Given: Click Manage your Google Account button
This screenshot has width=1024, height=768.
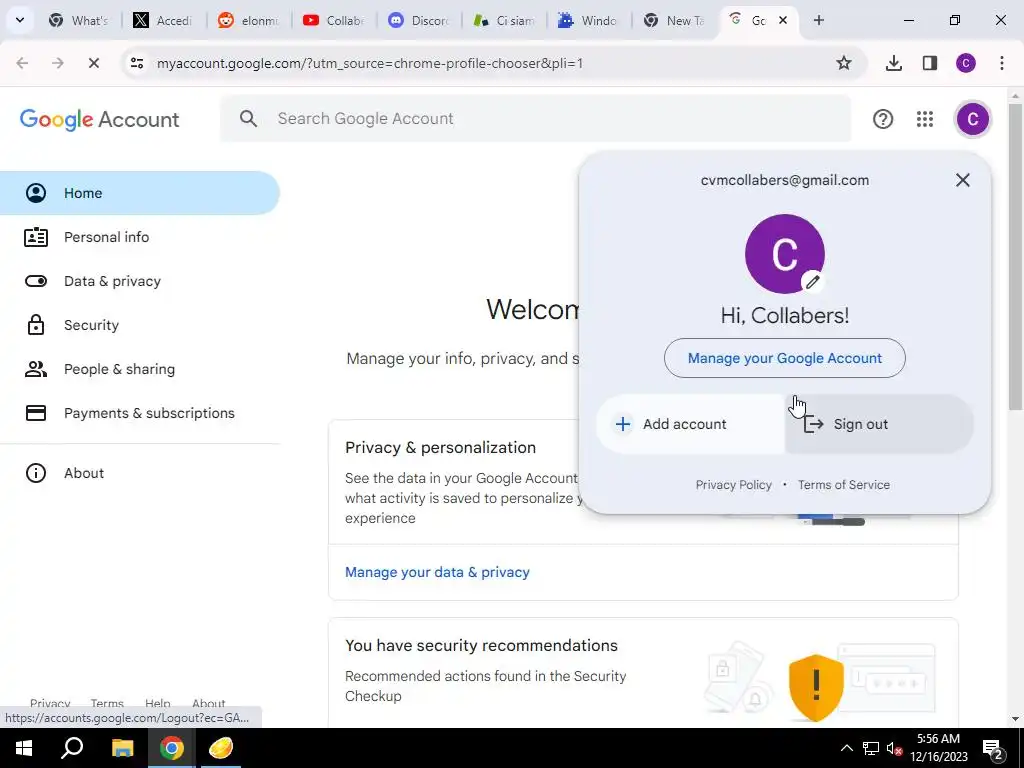Looking at the screenshot, I should tap(784, 358).
